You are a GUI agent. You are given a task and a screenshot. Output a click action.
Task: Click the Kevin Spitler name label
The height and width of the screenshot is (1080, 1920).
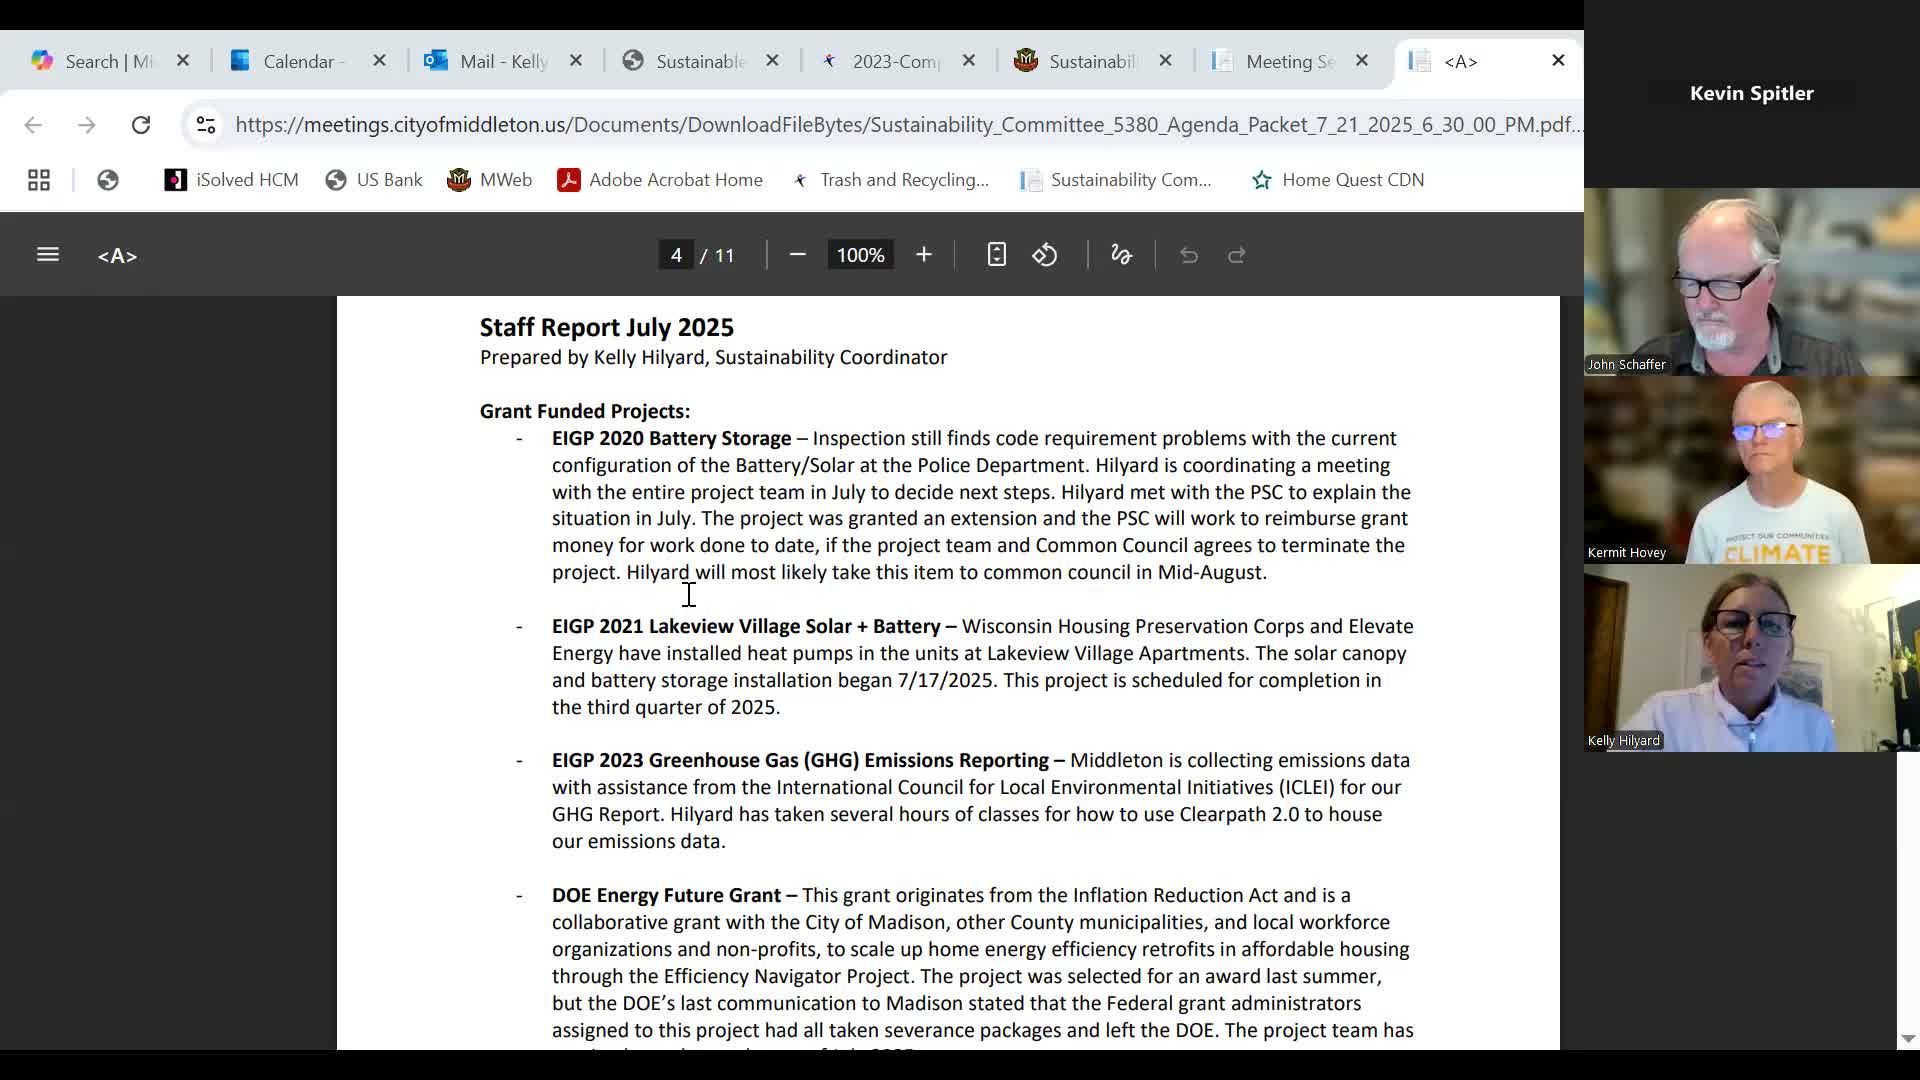click(1752, 93)
